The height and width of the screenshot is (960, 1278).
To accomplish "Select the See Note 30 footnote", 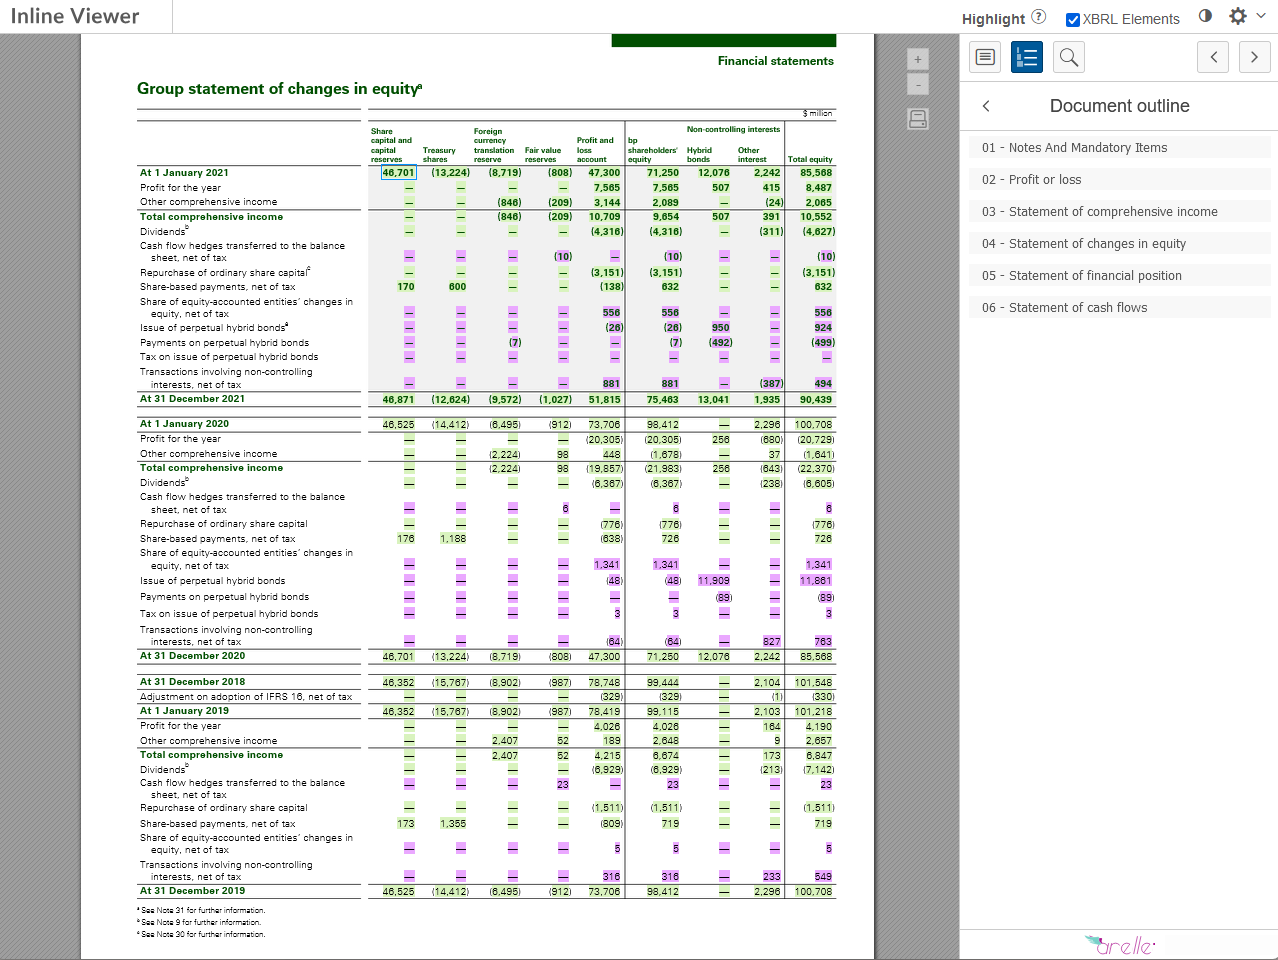I will [x=203, y=935].
